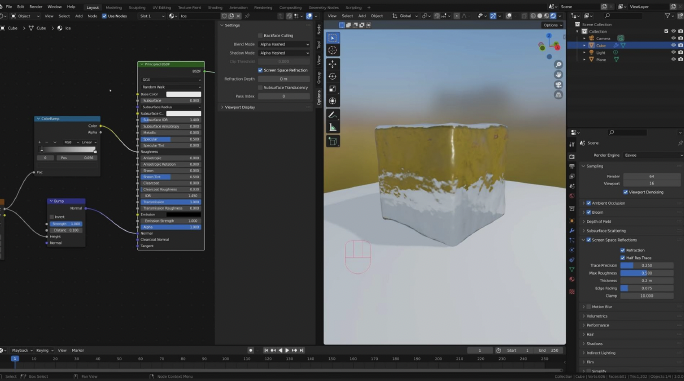Switch viewport to solid shading mode
Viewport: 684px width, 381px height.
[x=540, y=16]
